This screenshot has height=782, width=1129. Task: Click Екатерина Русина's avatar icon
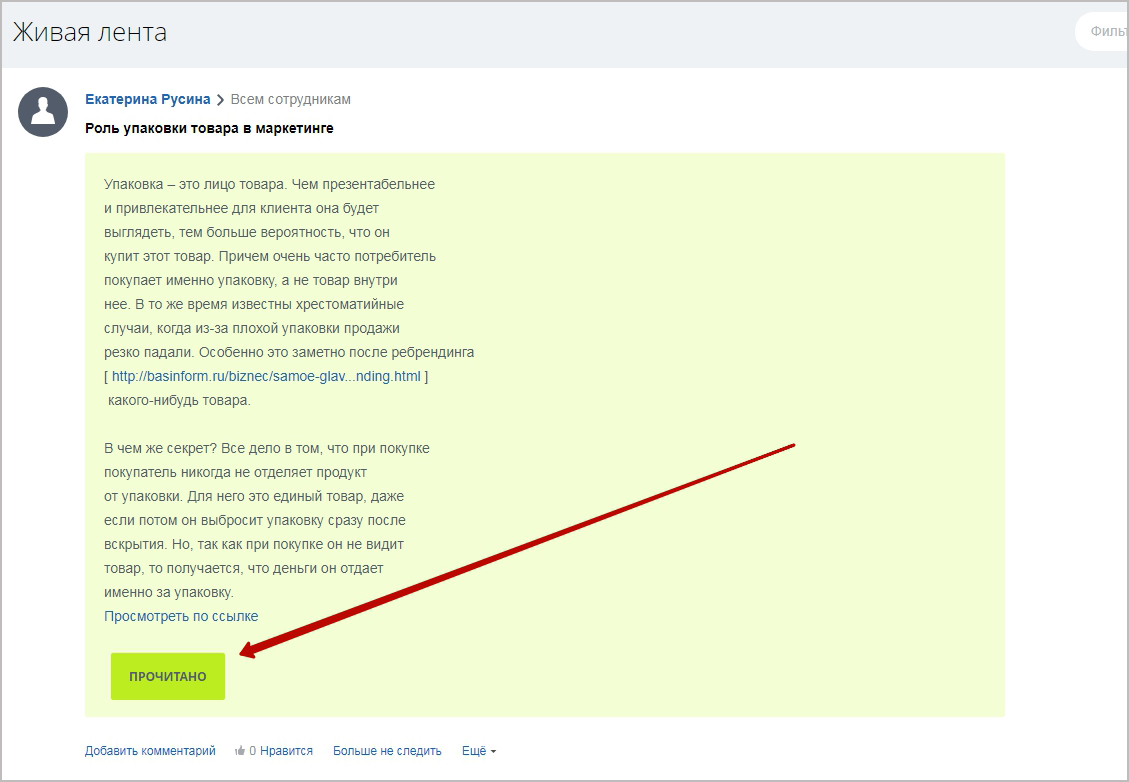(x=43, y=112)
